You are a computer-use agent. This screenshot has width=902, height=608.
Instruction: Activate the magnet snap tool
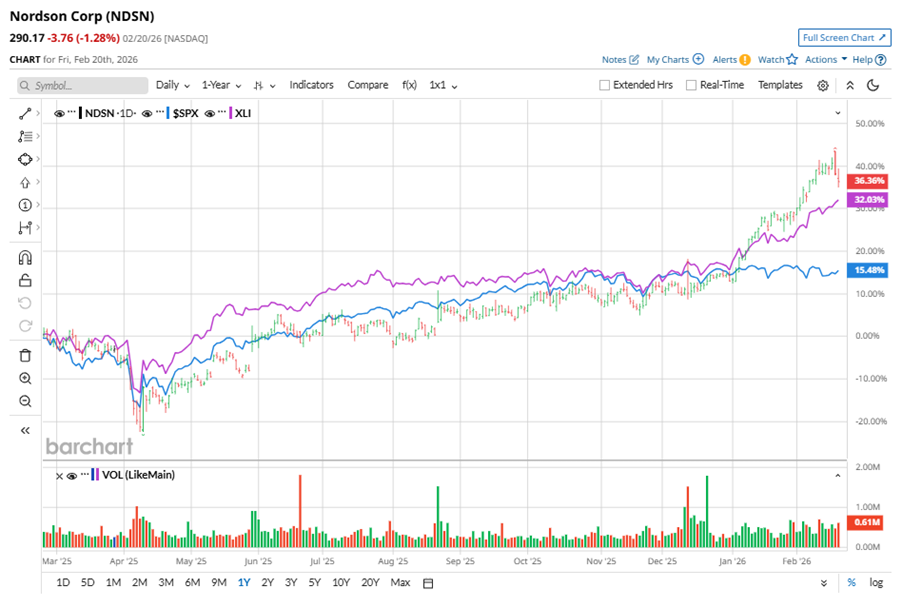(x=23, y=257)
